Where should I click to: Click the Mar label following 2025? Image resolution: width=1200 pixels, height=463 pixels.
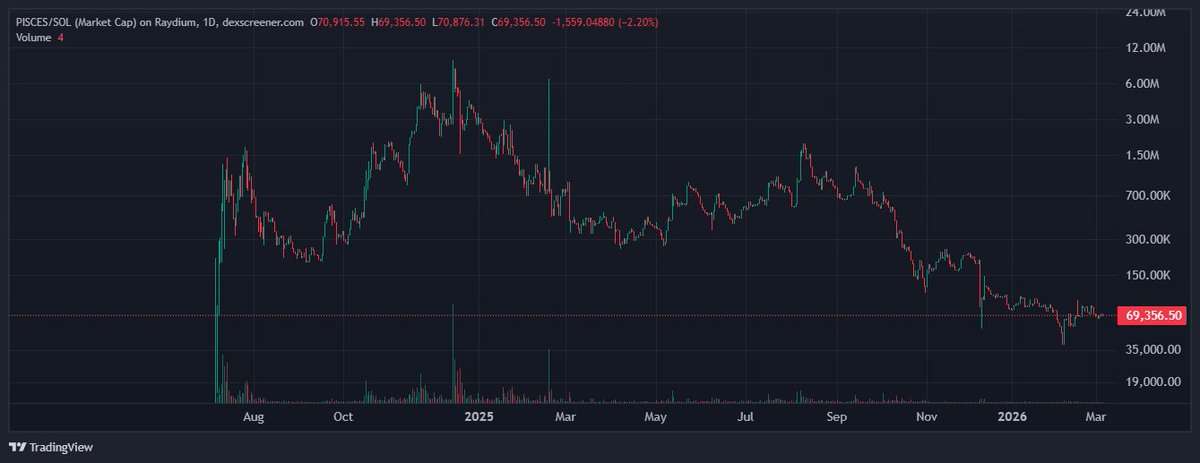(x=565, y=415)
